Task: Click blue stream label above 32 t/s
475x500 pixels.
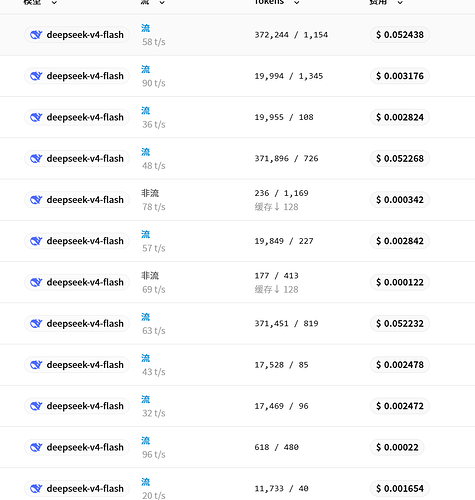Action: (x=146, y=399)
